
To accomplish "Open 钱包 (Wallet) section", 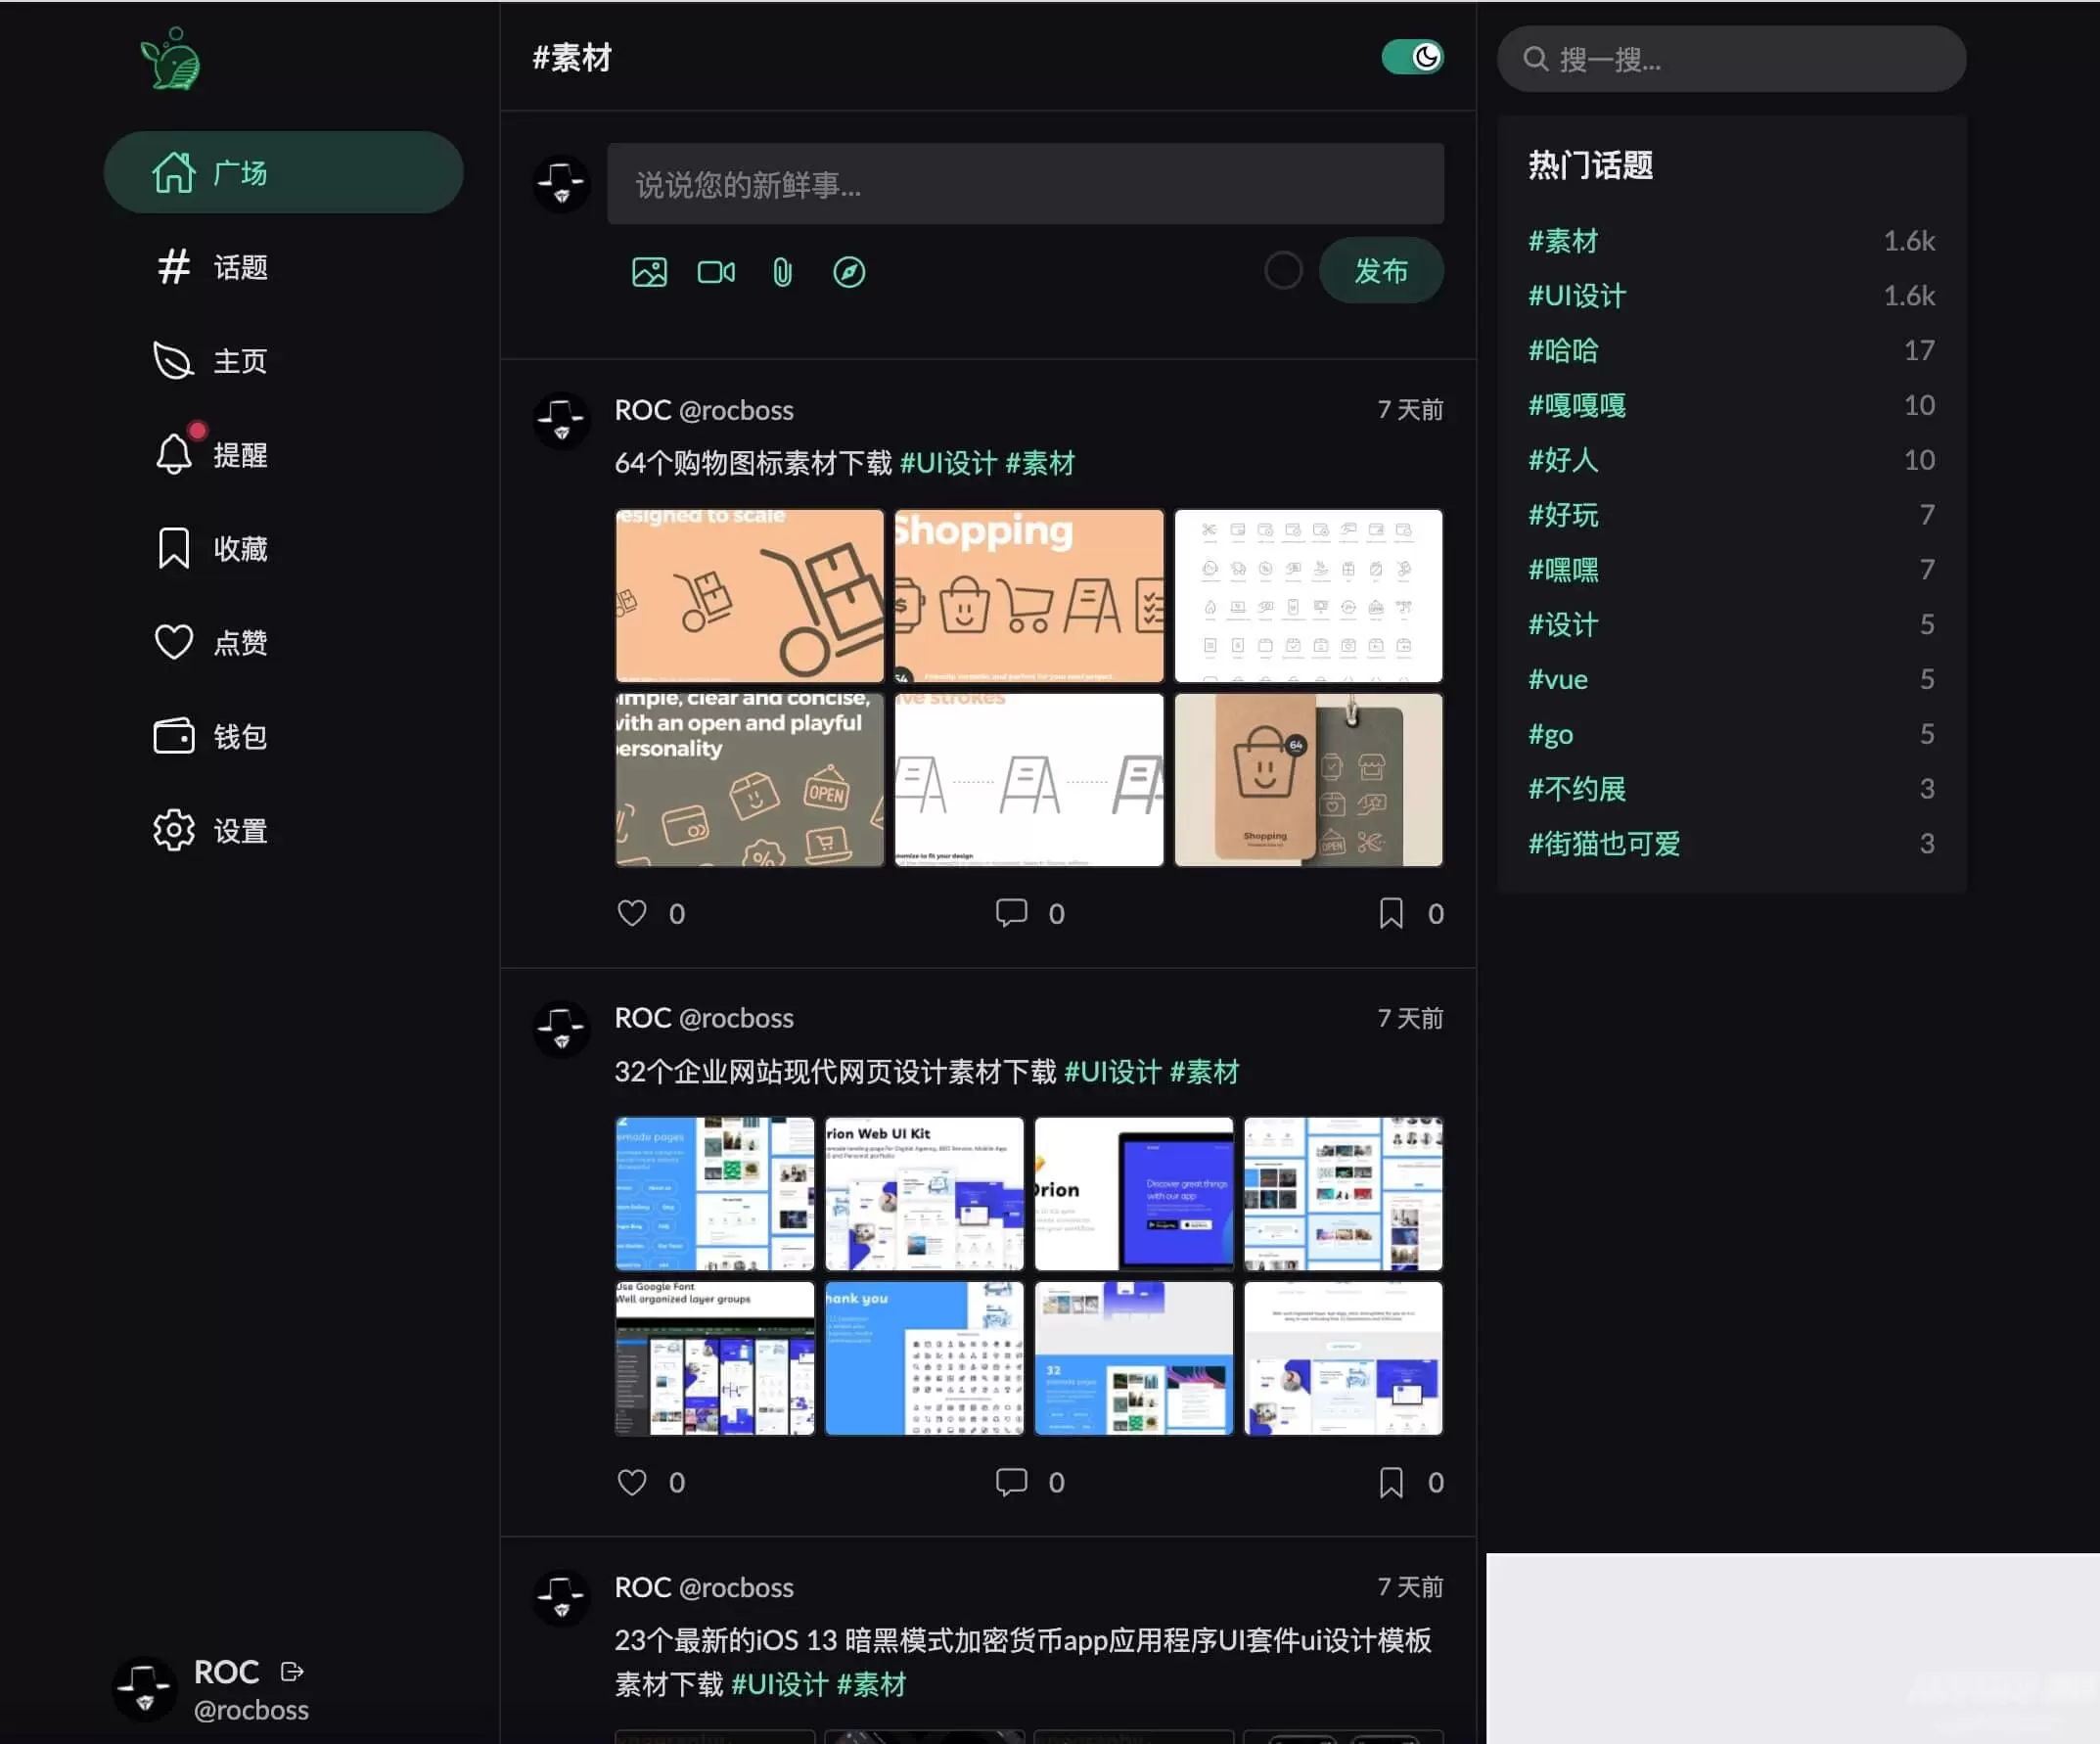I will point(241,734).
